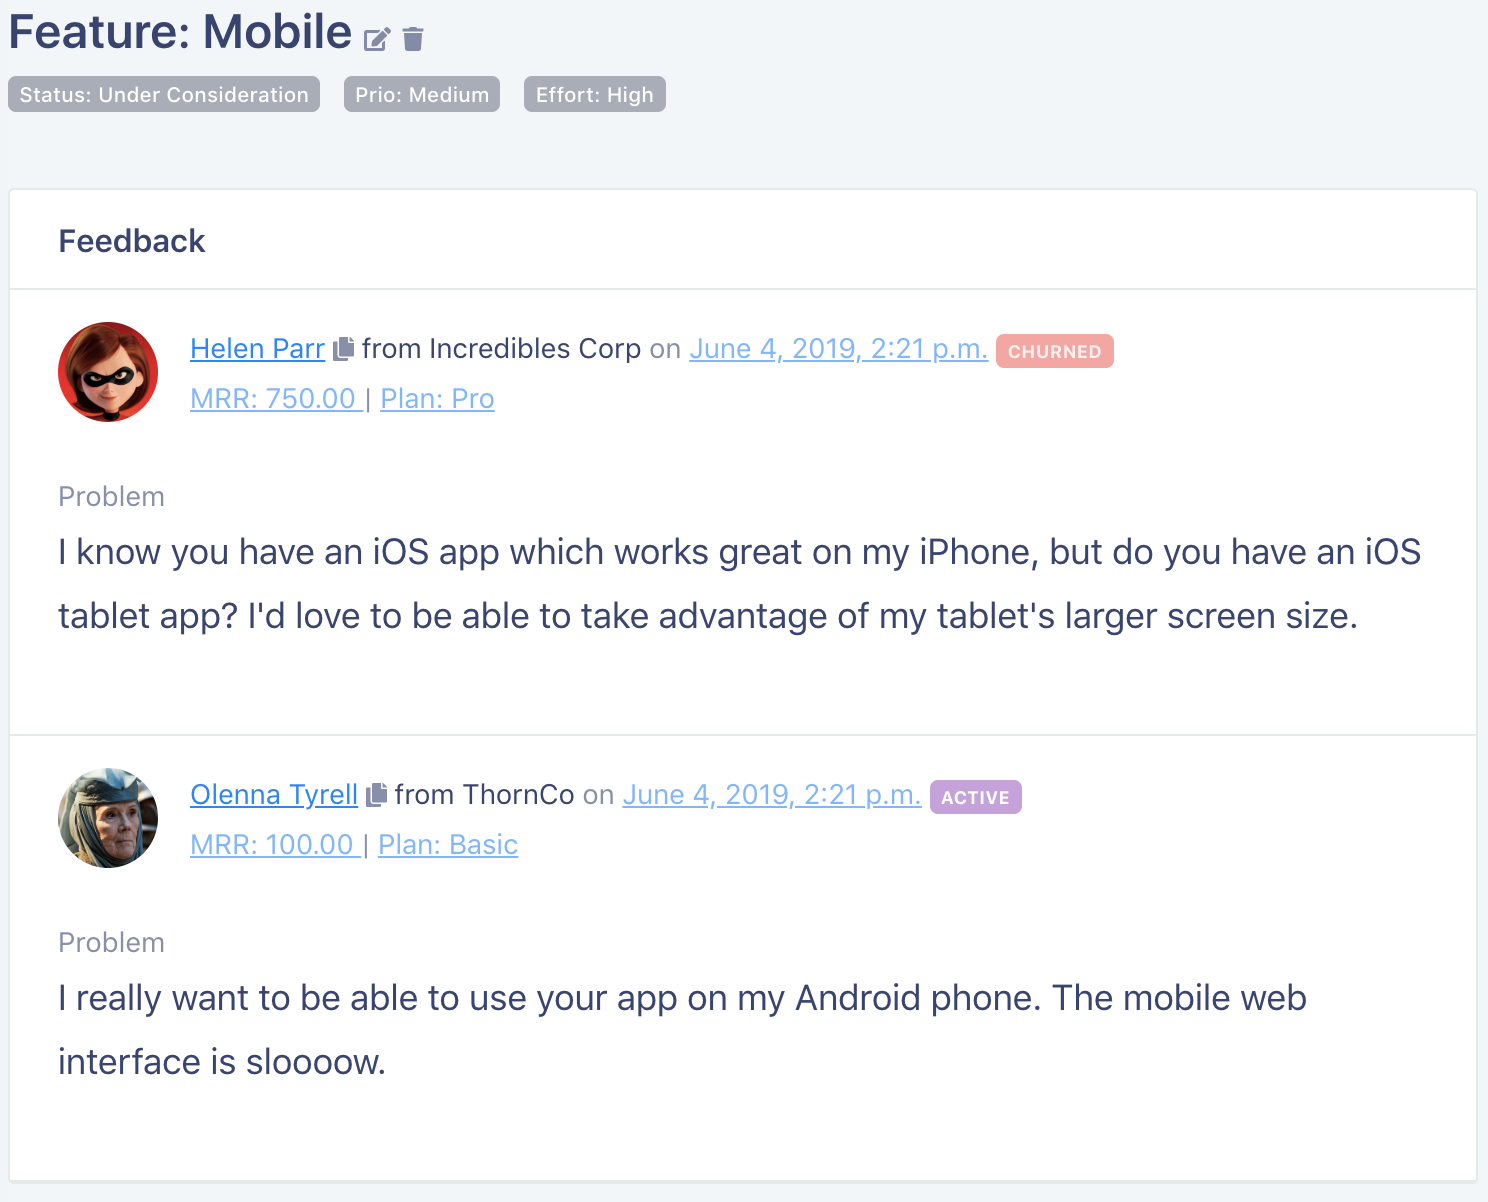This screenshot has height=1202, width=1488.
Task: Open the MRR: 100.00 link
Action: point(274,844)
